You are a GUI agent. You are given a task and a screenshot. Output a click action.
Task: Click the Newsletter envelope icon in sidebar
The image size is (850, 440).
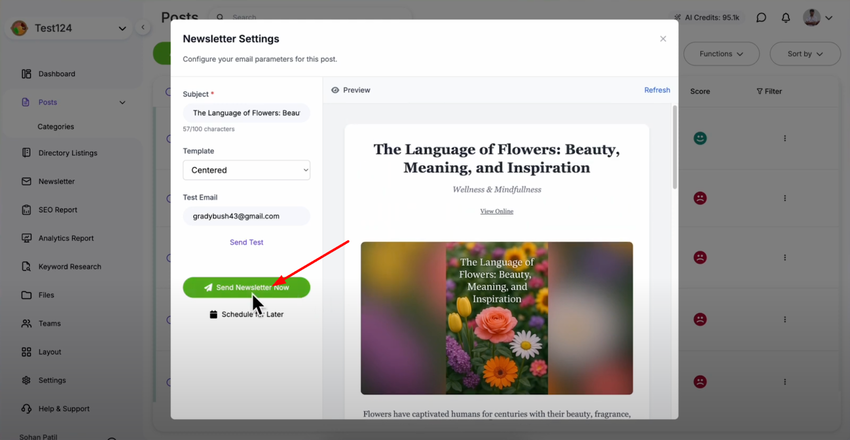tap(26, 182)
